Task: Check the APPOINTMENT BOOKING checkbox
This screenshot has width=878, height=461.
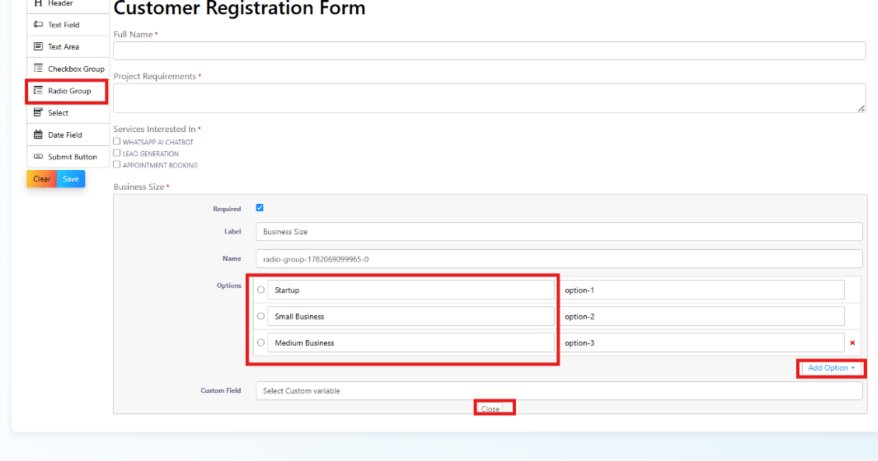Action: 116,165
